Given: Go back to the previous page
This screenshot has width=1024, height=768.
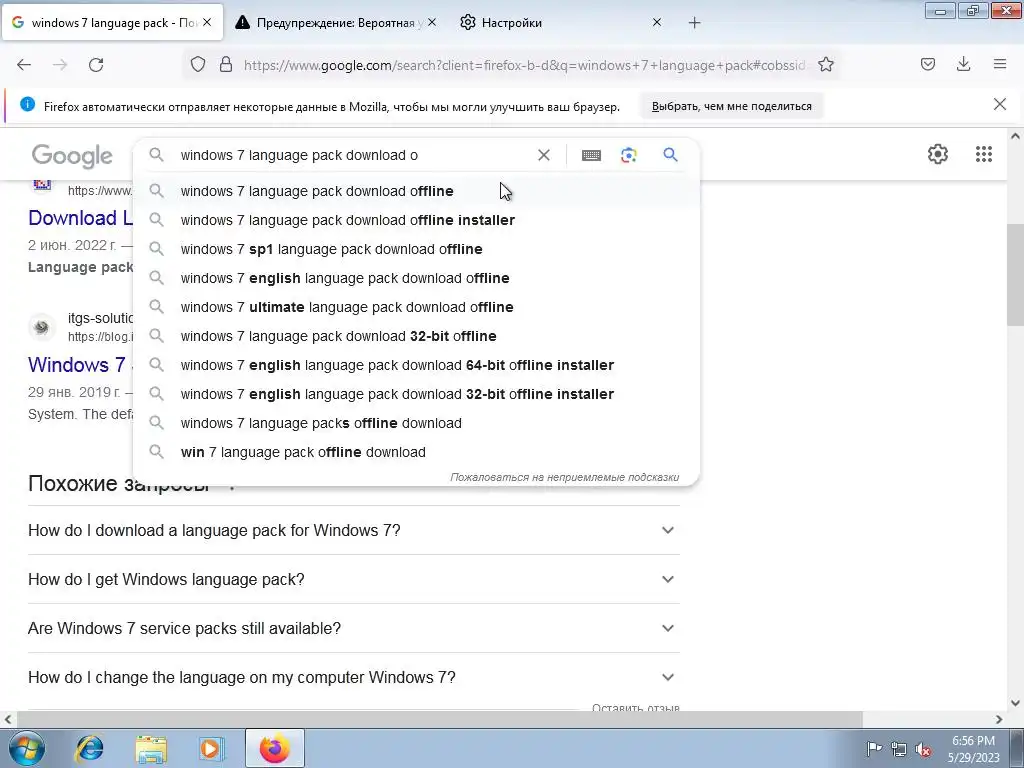Looking at the screenshot, I should coord(24,65).
